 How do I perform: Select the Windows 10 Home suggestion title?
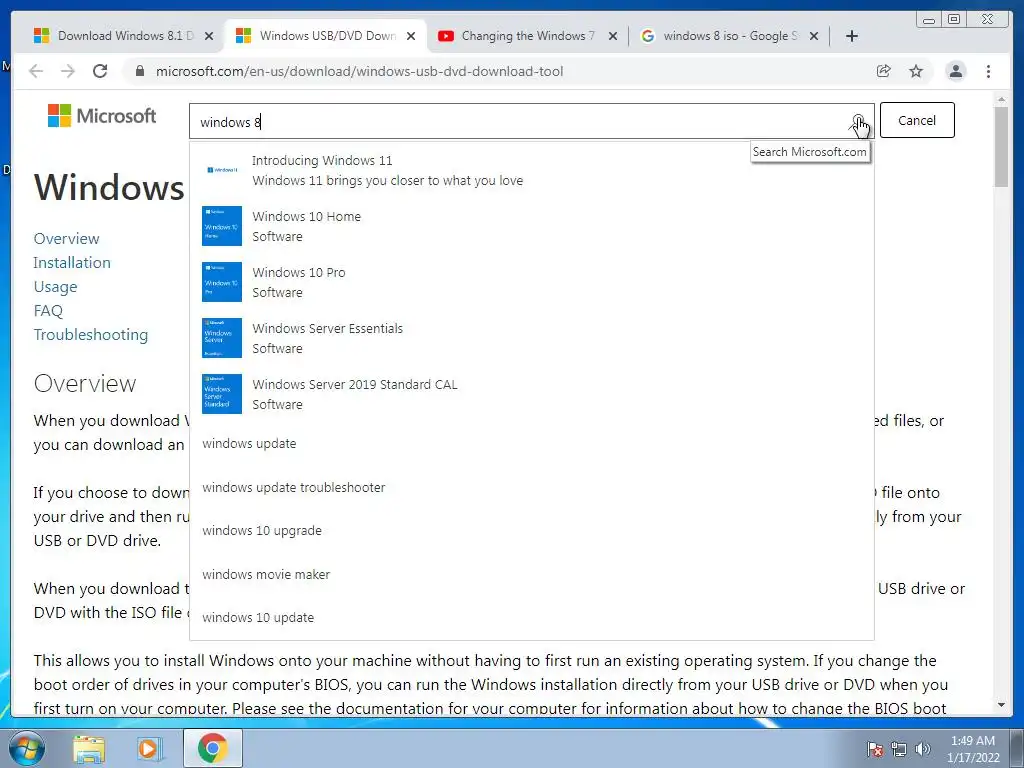pyautogui.click(x=306, y=217)
